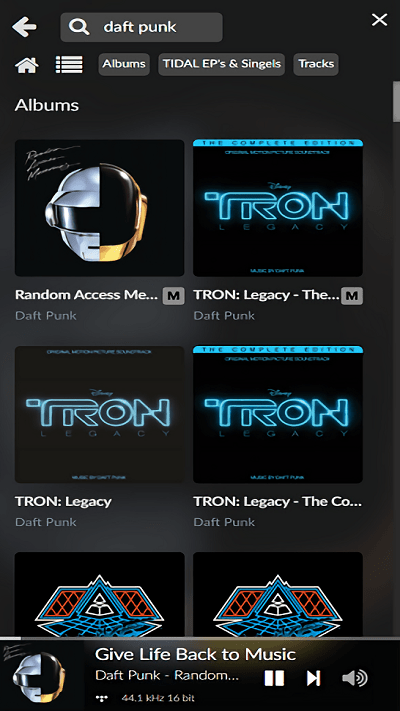
Task: Click Daft Punk artist under TRON: Legacy
Action: pyautogui.click(x=46, y=522)
